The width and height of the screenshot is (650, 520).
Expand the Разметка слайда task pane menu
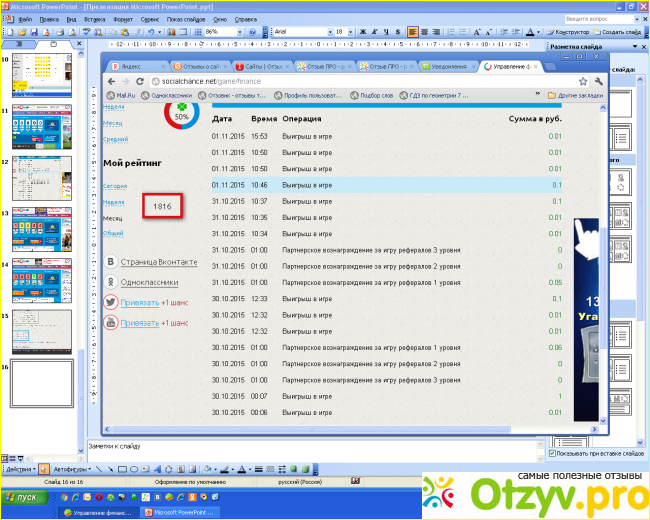635,47
